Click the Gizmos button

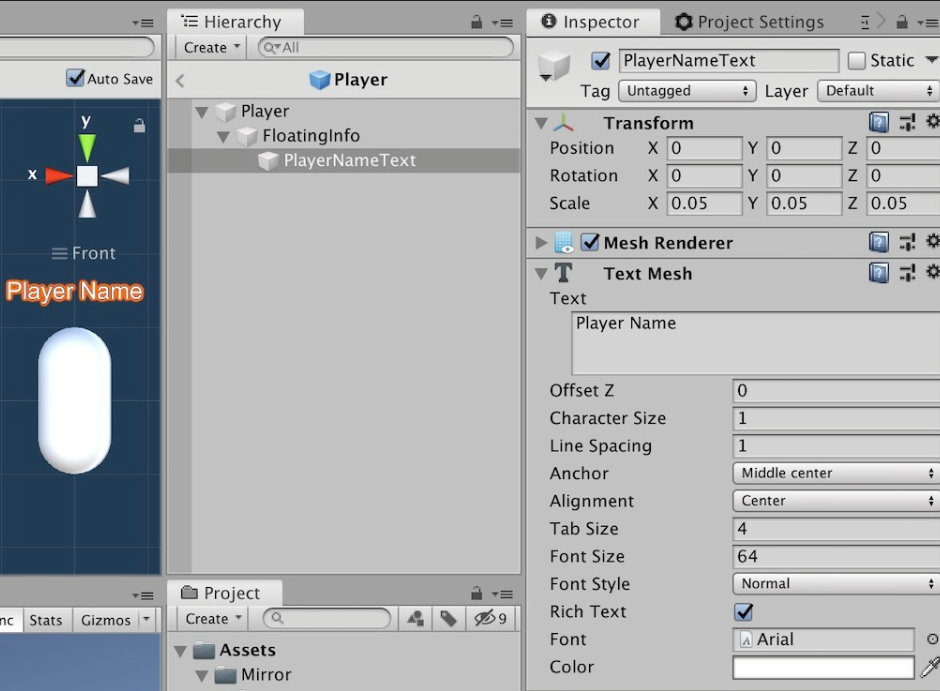pos(106,620)
